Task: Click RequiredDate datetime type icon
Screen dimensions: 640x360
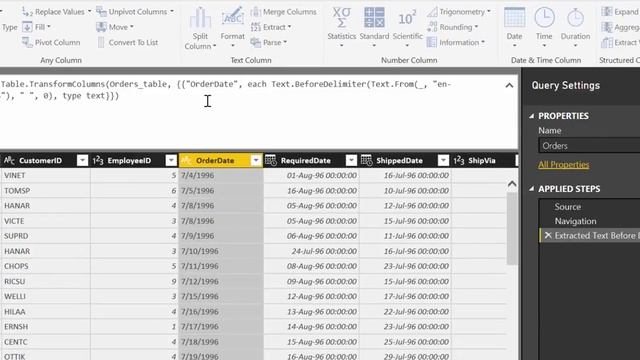Action: click(x=271, y=160)
